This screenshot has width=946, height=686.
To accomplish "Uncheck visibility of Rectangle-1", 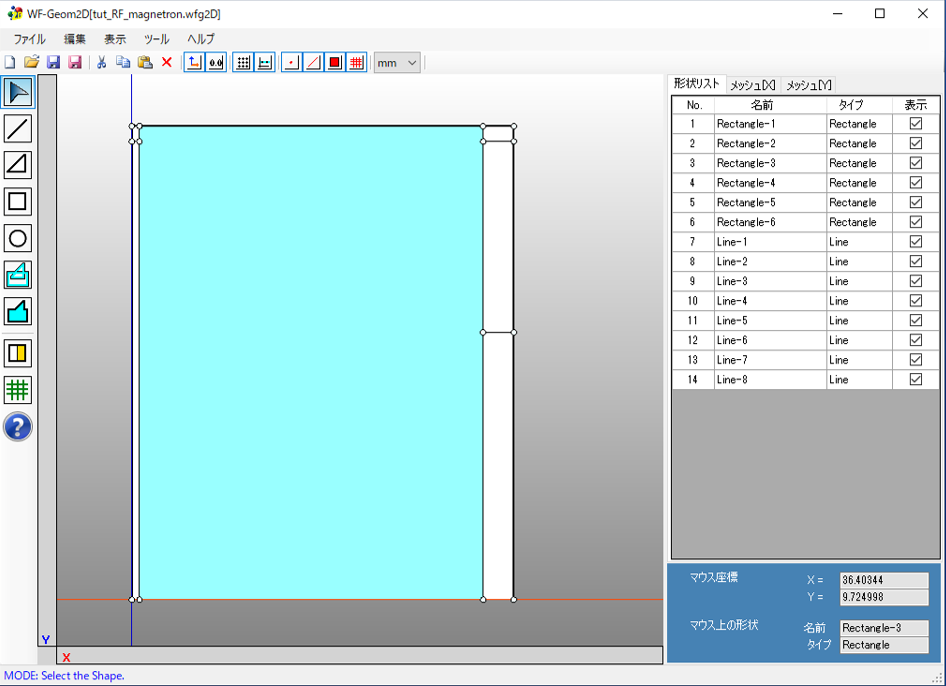I will (916, 124).
